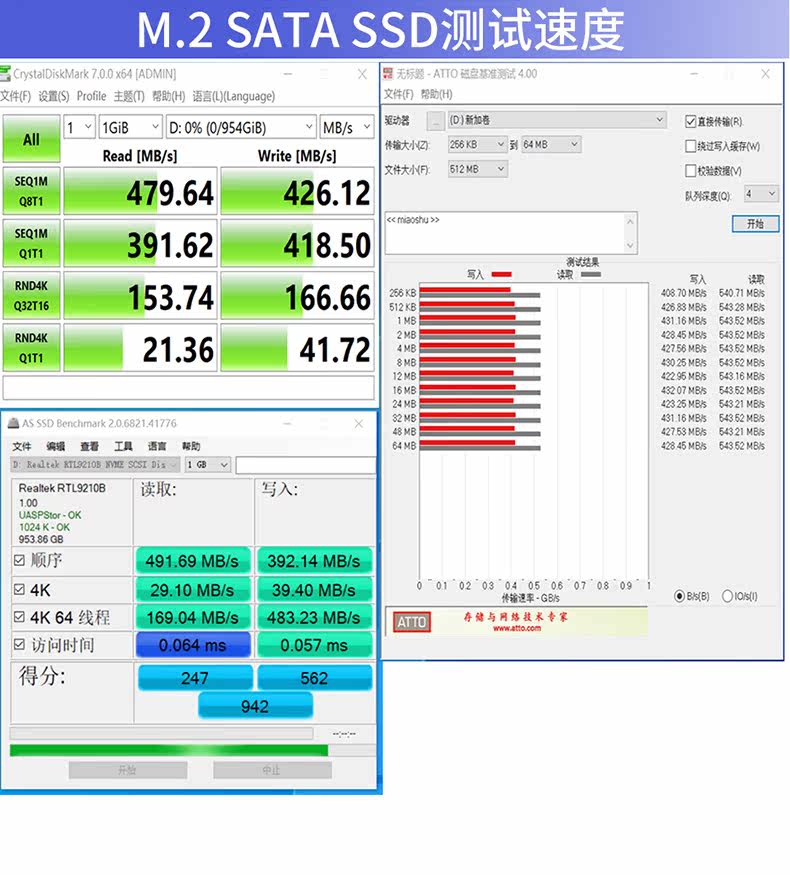Run the RND4K Q1T1 test

31,348
